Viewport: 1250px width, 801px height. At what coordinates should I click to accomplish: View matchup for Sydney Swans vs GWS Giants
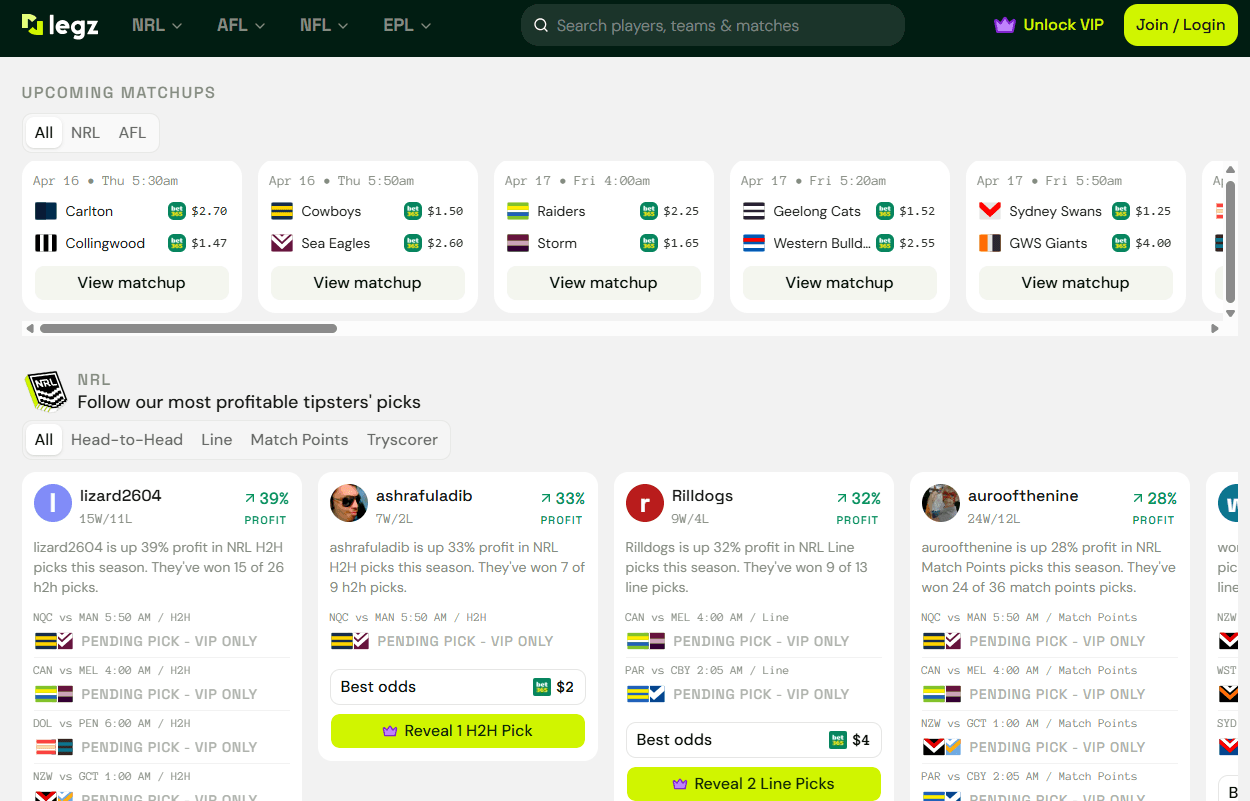tap(1075, 283)
